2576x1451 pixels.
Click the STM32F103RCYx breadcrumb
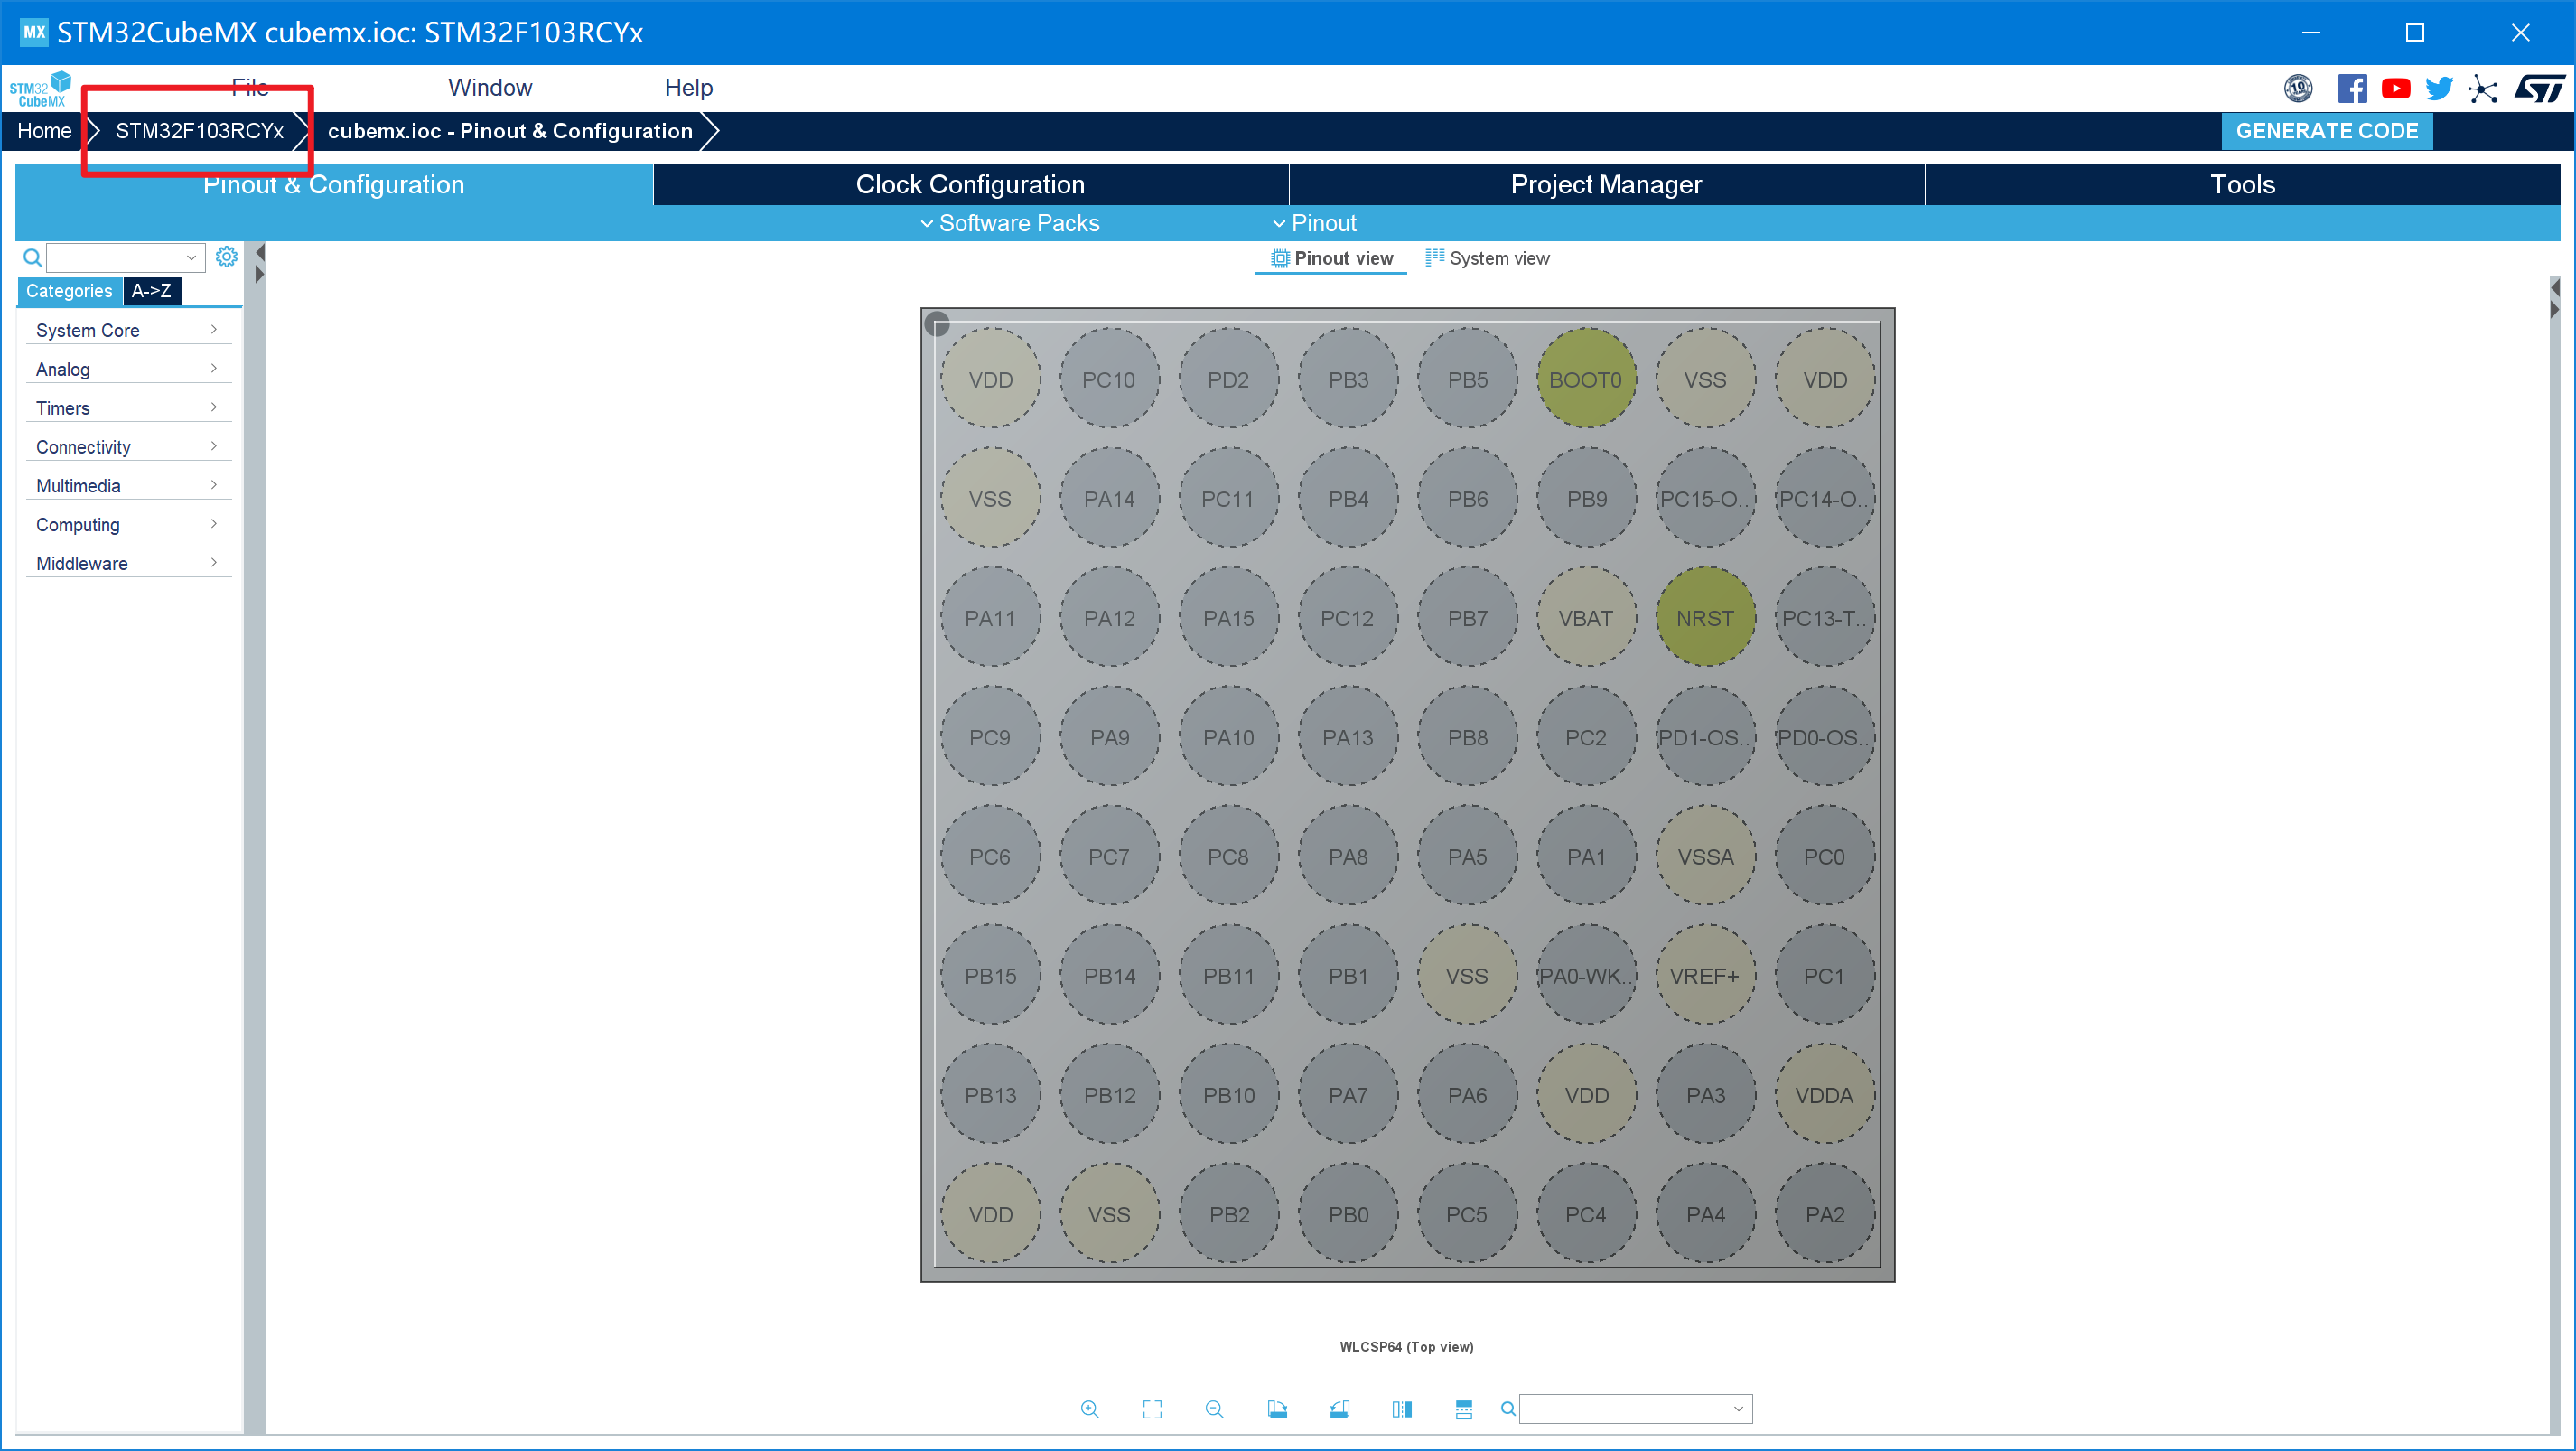(x=199, y=131)
